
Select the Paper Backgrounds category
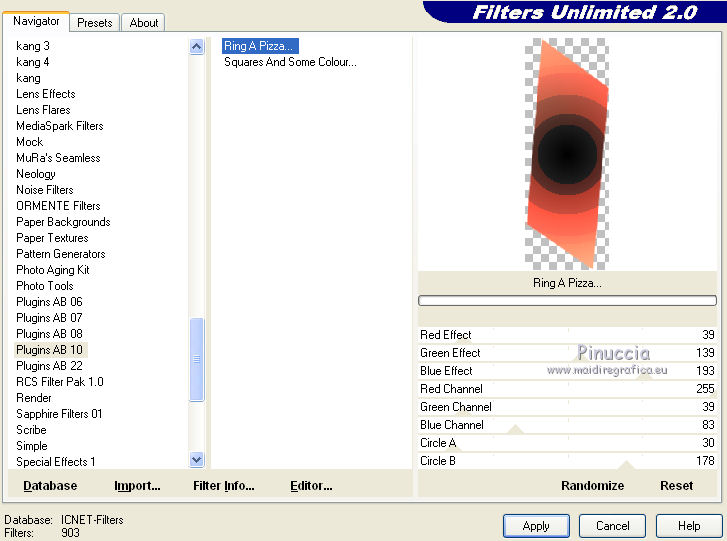pos(63,222)
